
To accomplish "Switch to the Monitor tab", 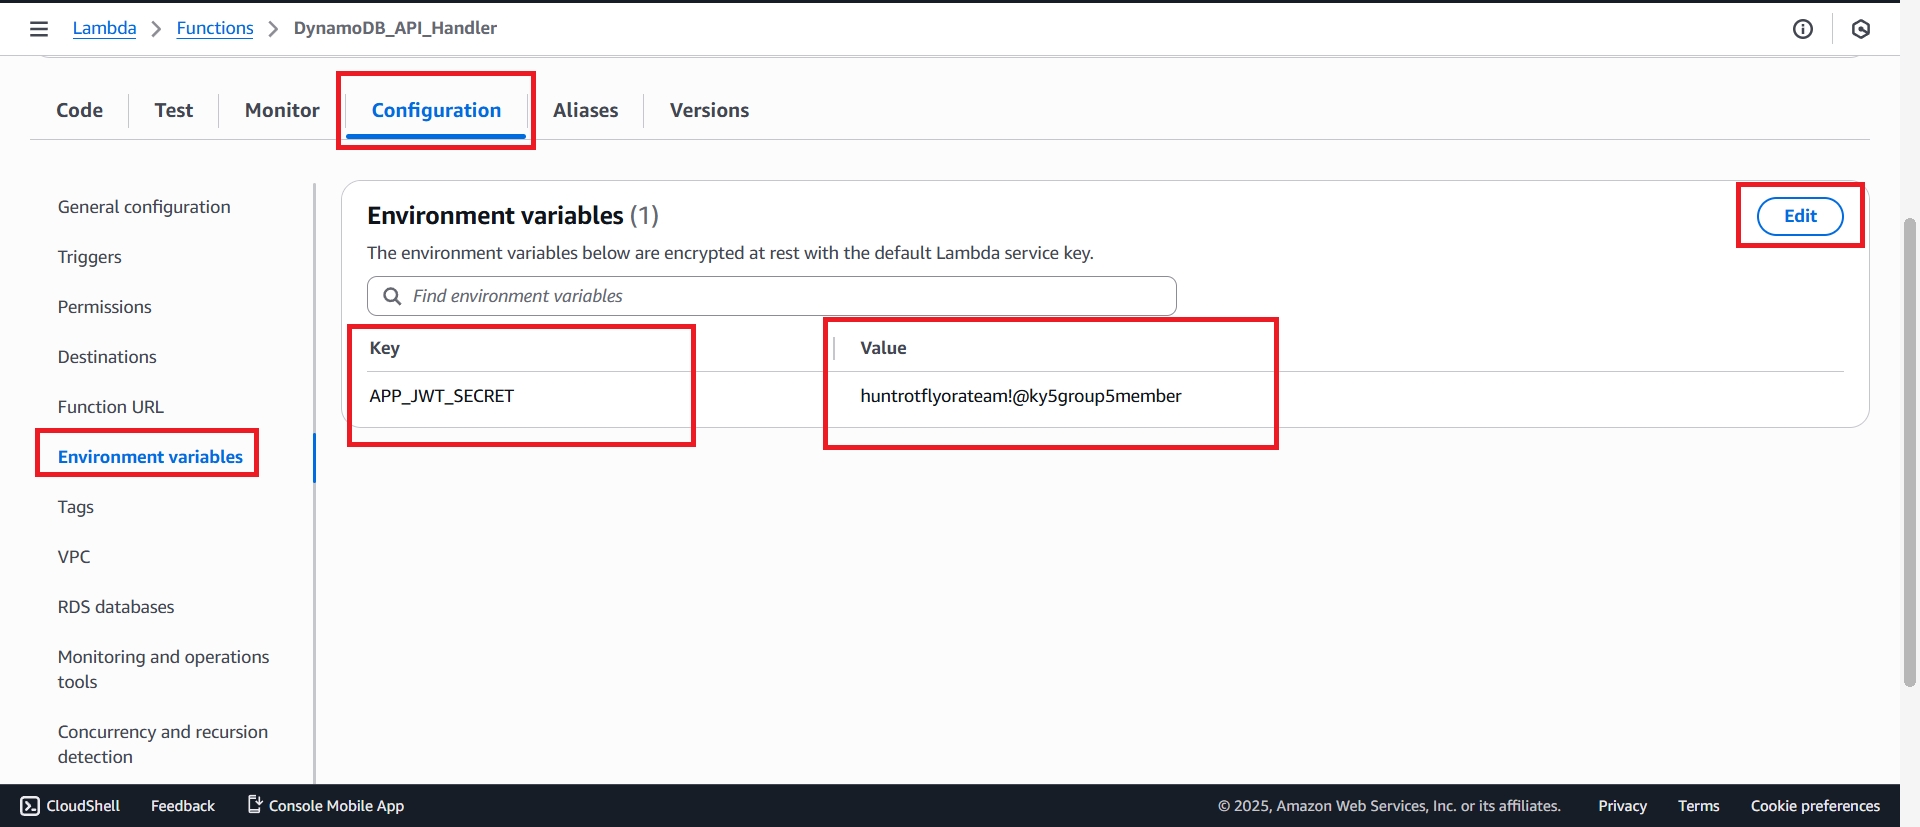I will [x=282, y=110].
